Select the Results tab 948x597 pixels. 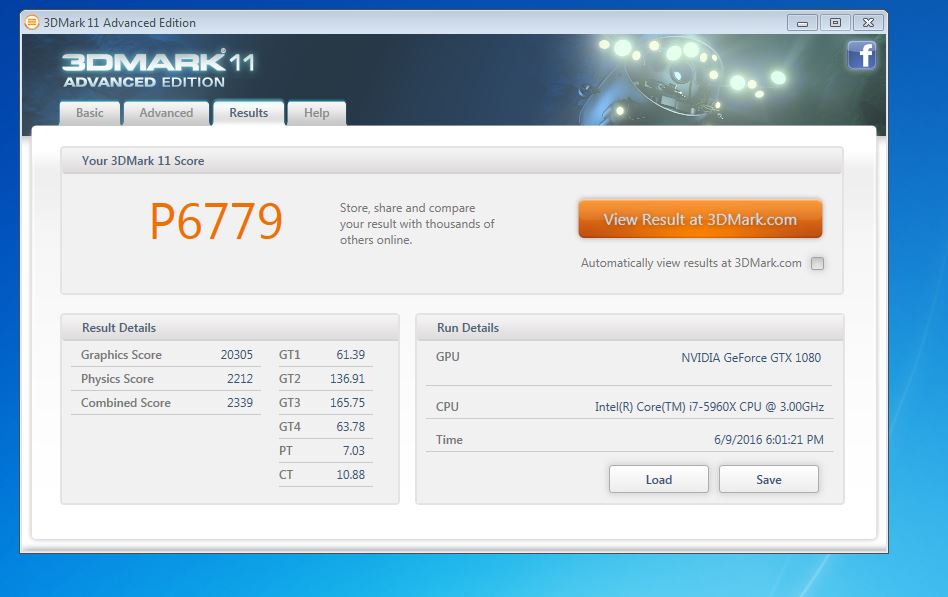point(248,113)
